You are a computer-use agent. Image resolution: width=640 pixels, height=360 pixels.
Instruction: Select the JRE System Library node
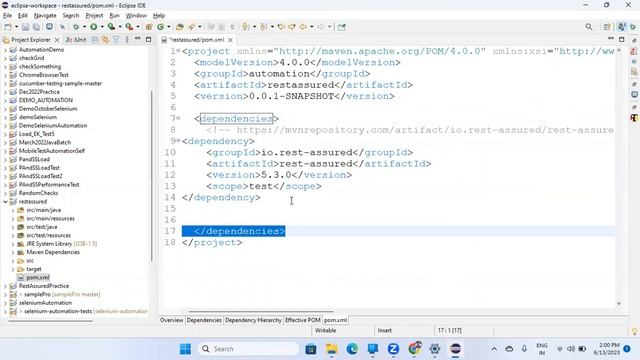pos(61,244)
